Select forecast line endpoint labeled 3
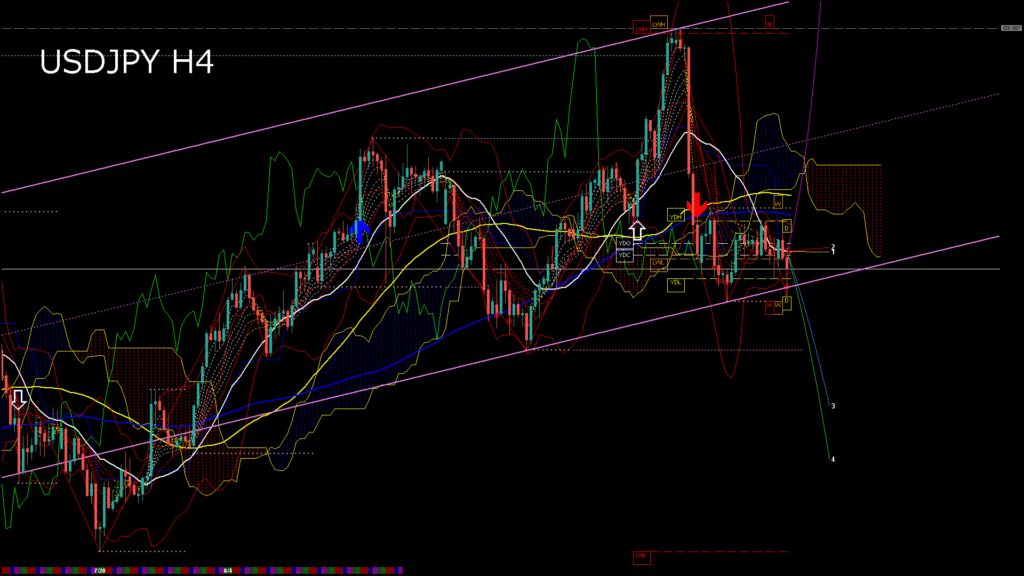This screenshot has height=576, width=1024. 833,406
